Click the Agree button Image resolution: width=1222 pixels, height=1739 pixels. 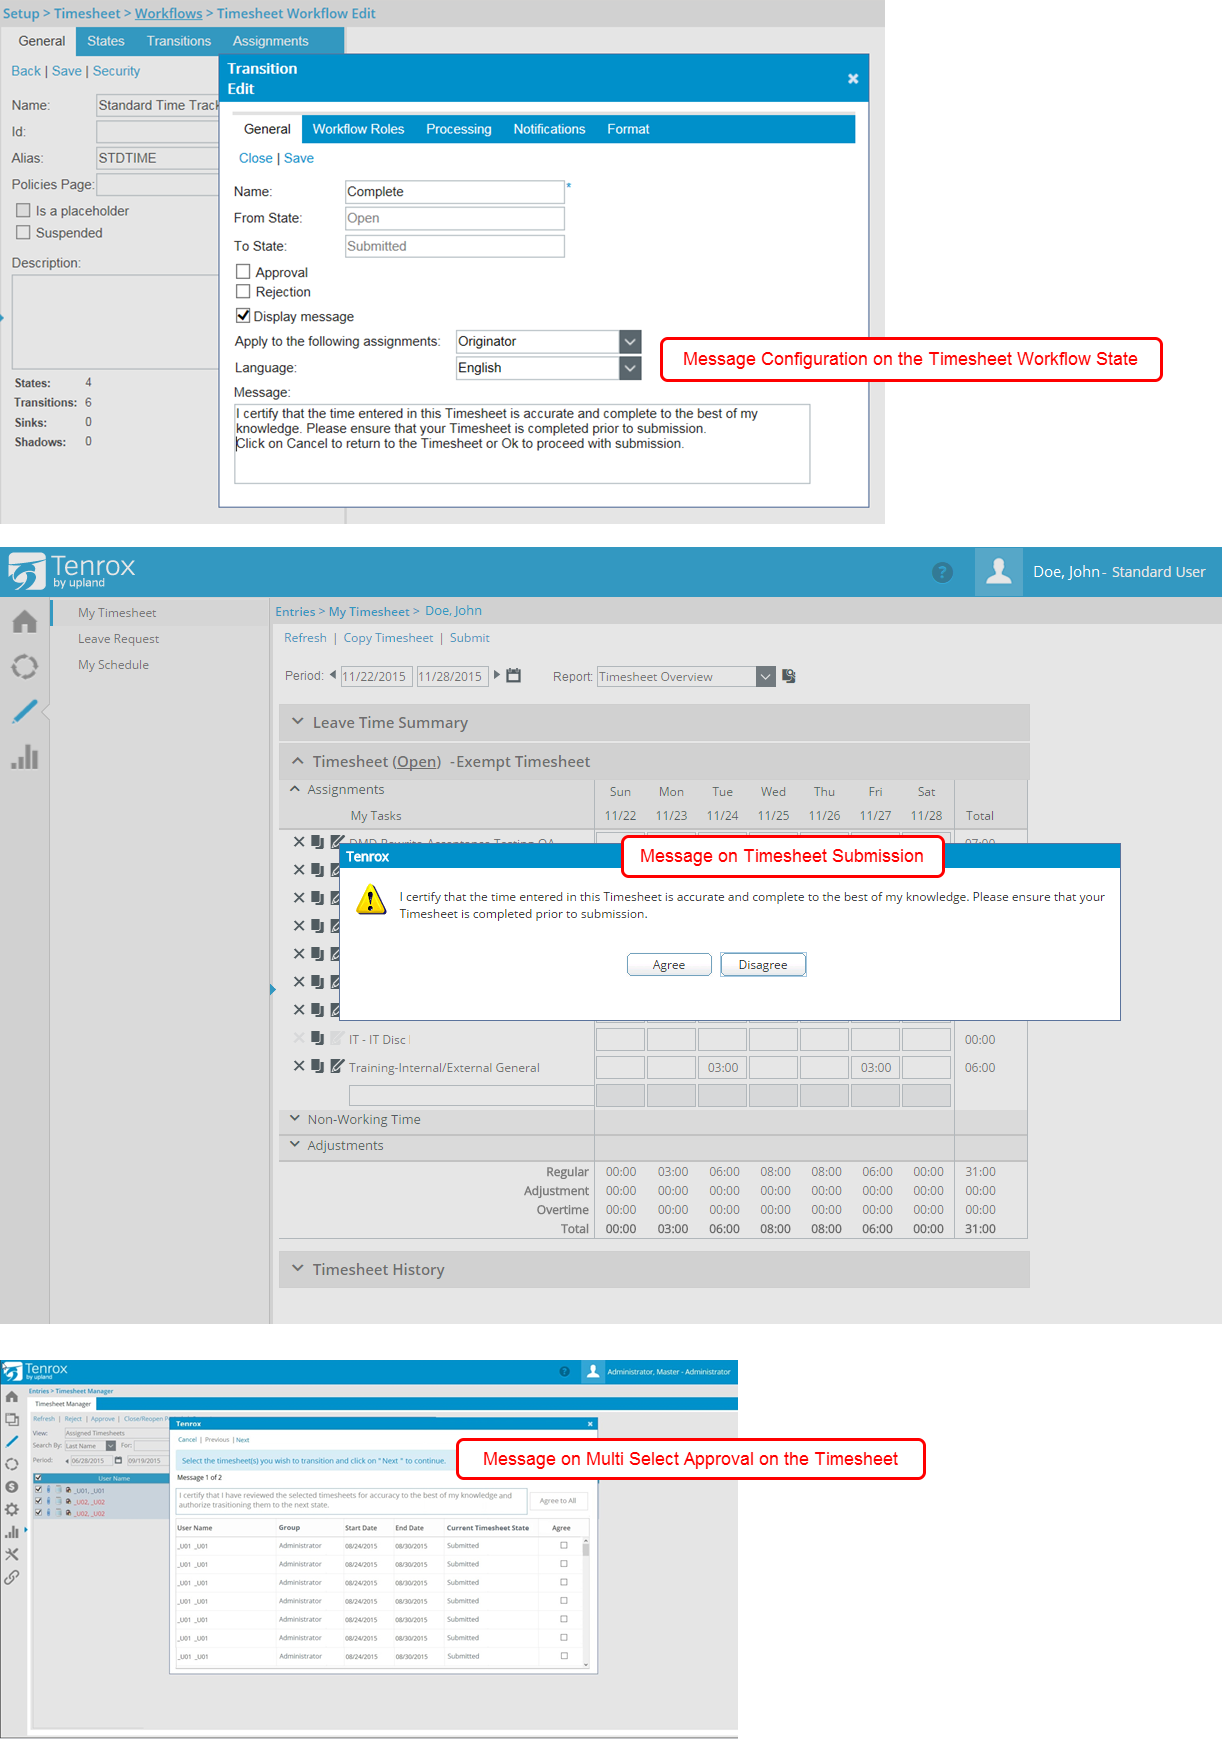pyautogui.click(x=669, y=964)
